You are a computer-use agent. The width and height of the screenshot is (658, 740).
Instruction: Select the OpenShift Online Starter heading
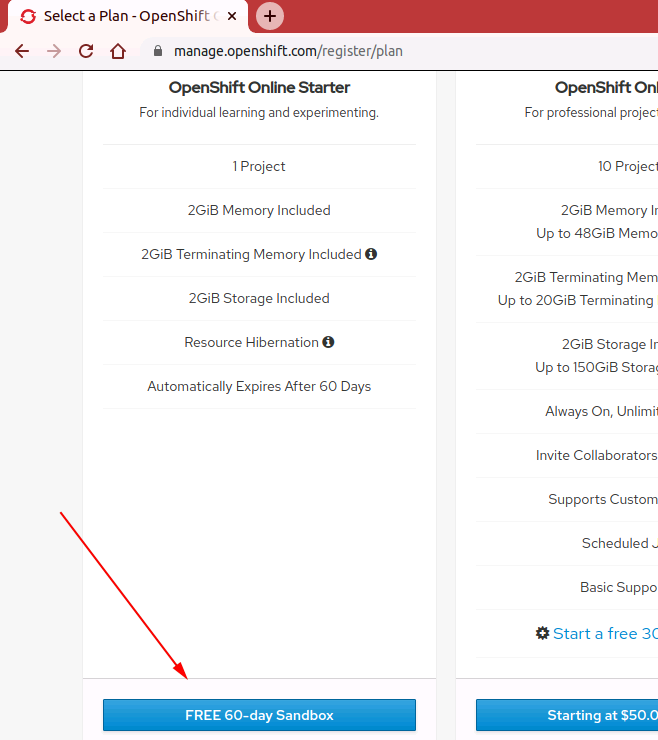pyautogui.click(x=259, y=87)
